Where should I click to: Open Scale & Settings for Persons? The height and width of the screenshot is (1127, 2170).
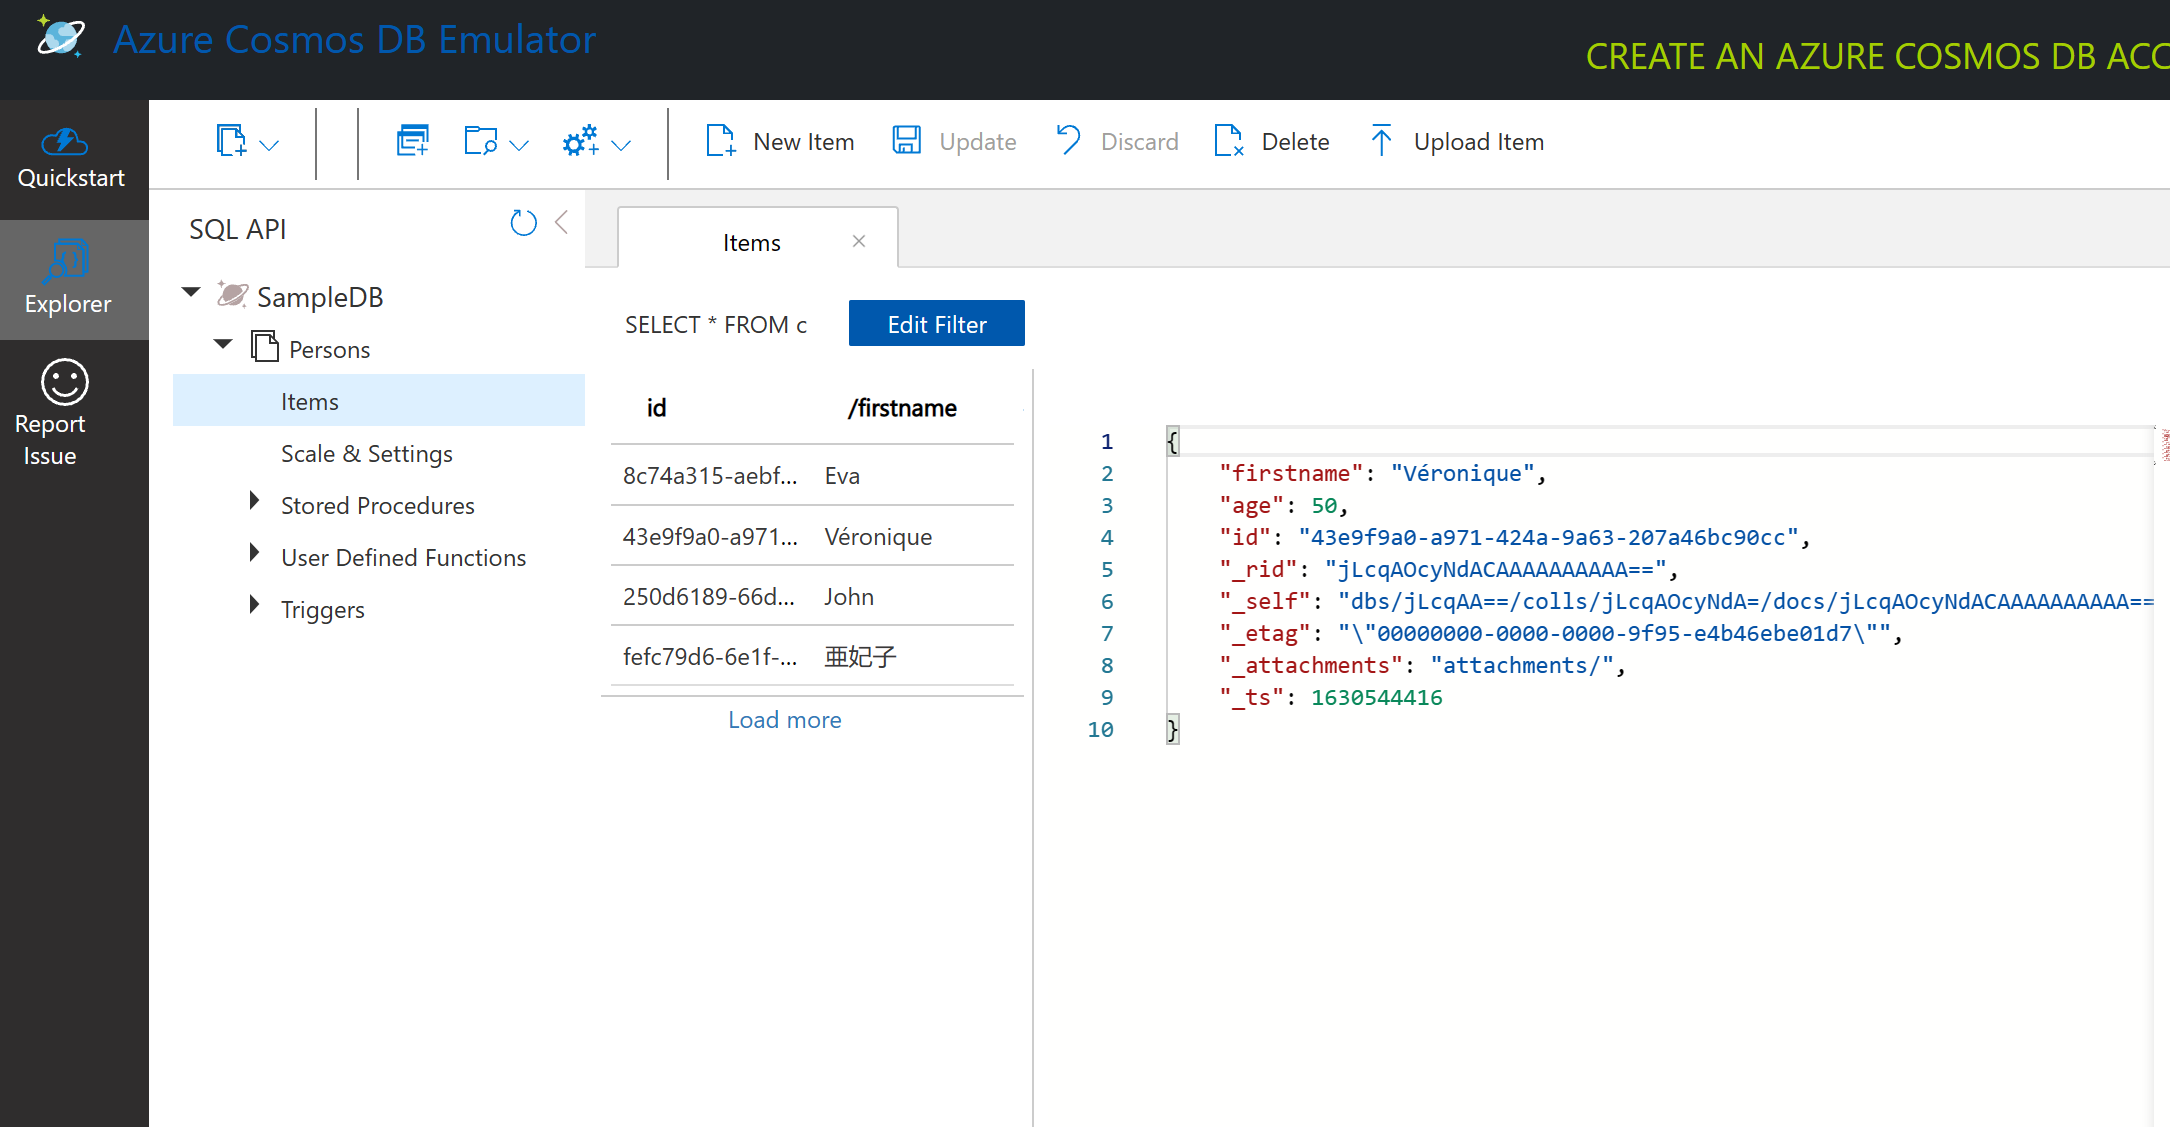click(366, 453)
